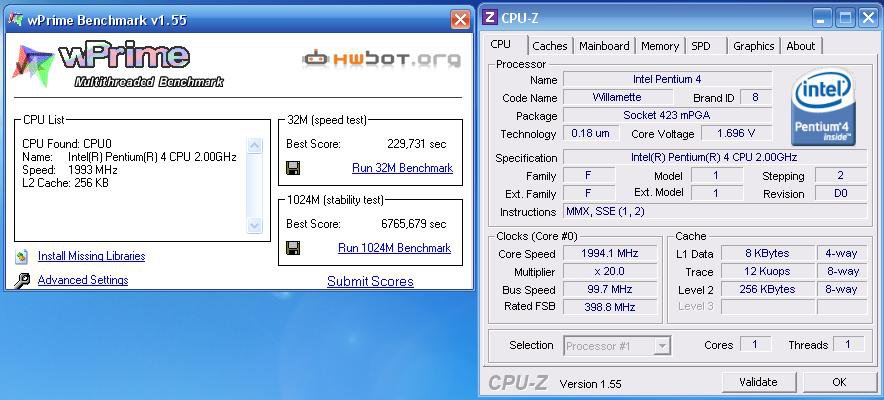884x400 pixels.
Task: Click the Submit Scores link
Action: (370, 281)
